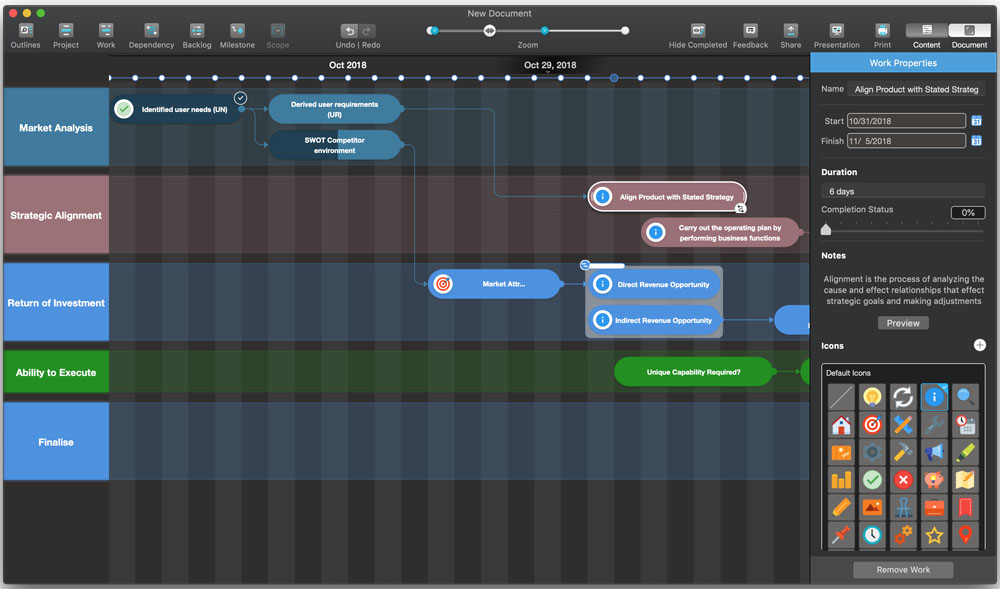Choose the refresh arrows icon
The height and width of the screenshot is (589, 1000).
click(903, 397)
